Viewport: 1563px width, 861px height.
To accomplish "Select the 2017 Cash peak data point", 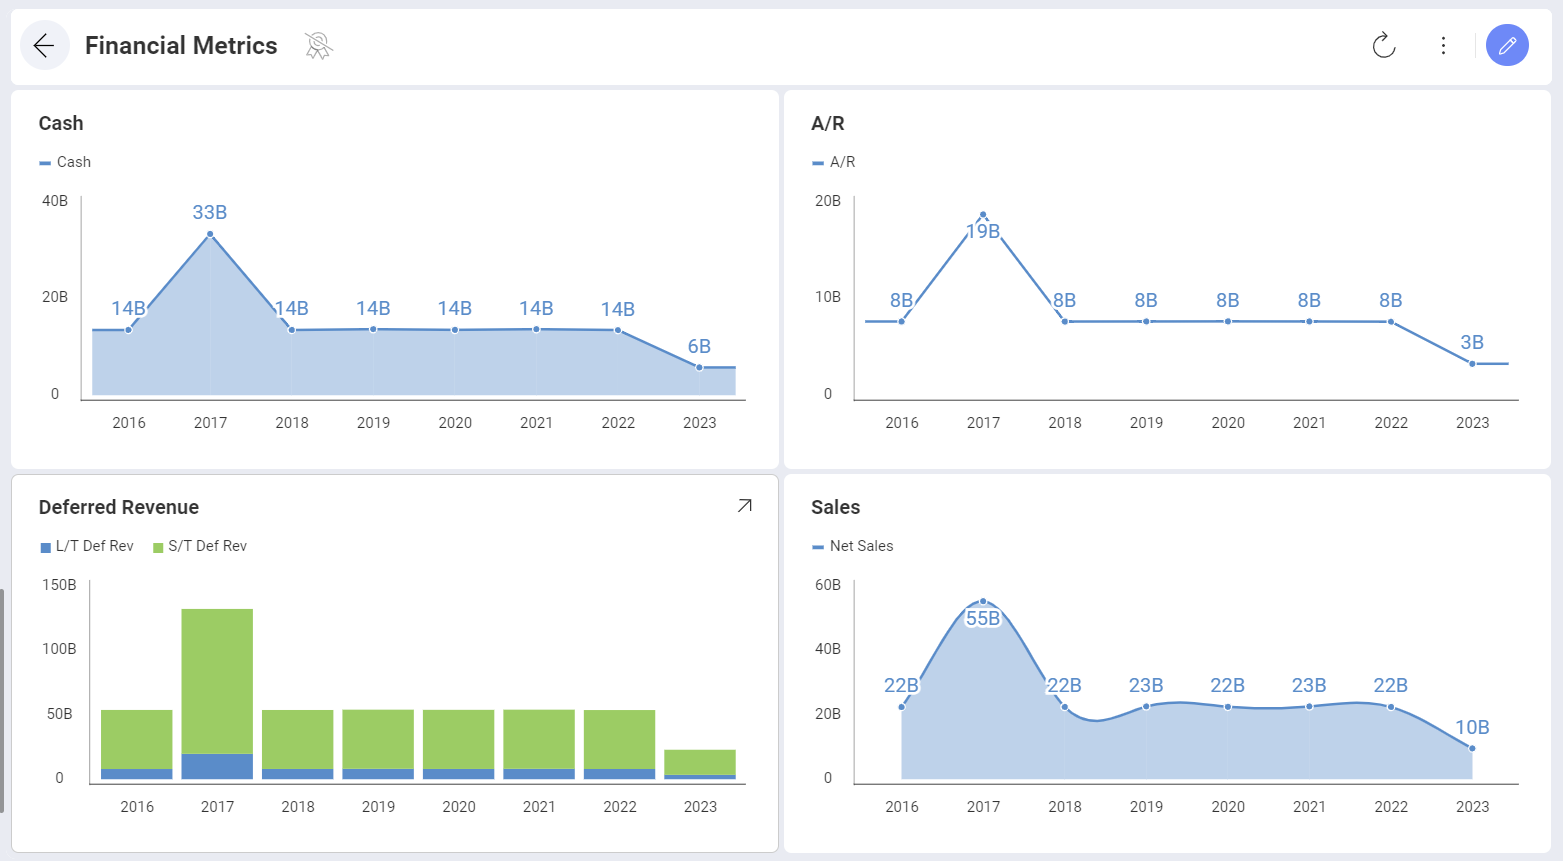I will pos(210,234).
